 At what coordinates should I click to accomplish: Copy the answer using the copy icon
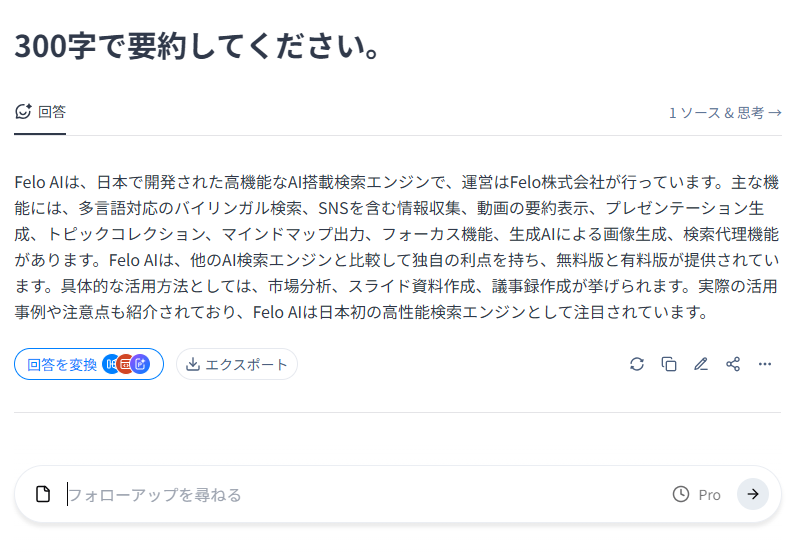click(x=669, y=364)
